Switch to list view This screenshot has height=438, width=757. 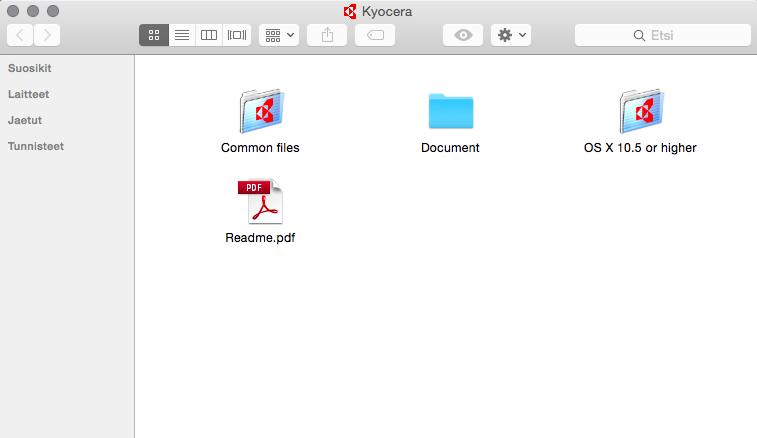[x=182, y=35]
